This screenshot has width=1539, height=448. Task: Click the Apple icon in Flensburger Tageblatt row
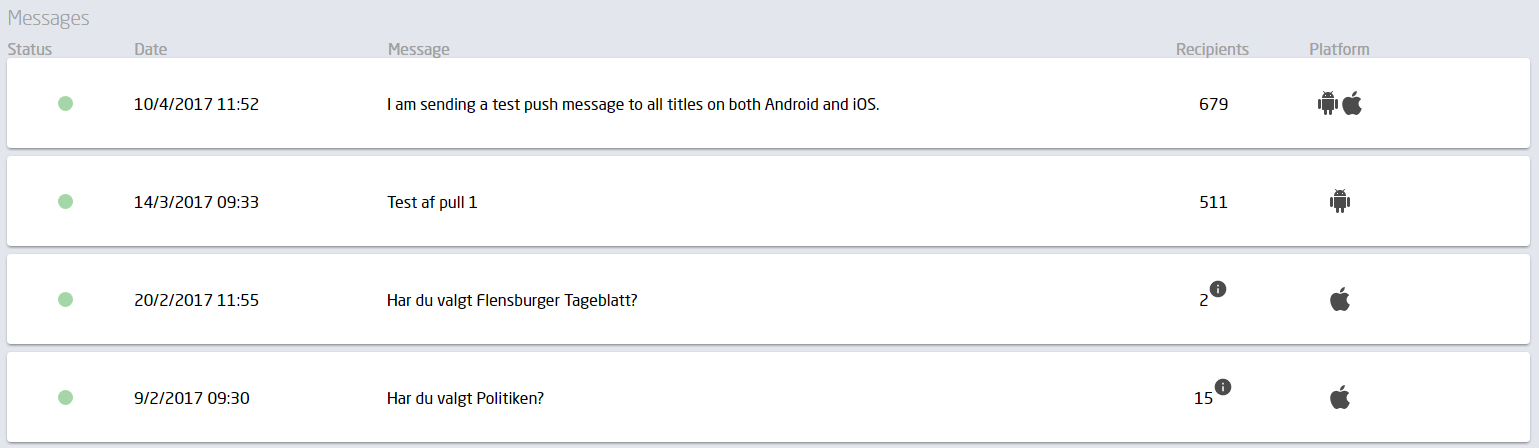pos(1340,299)
